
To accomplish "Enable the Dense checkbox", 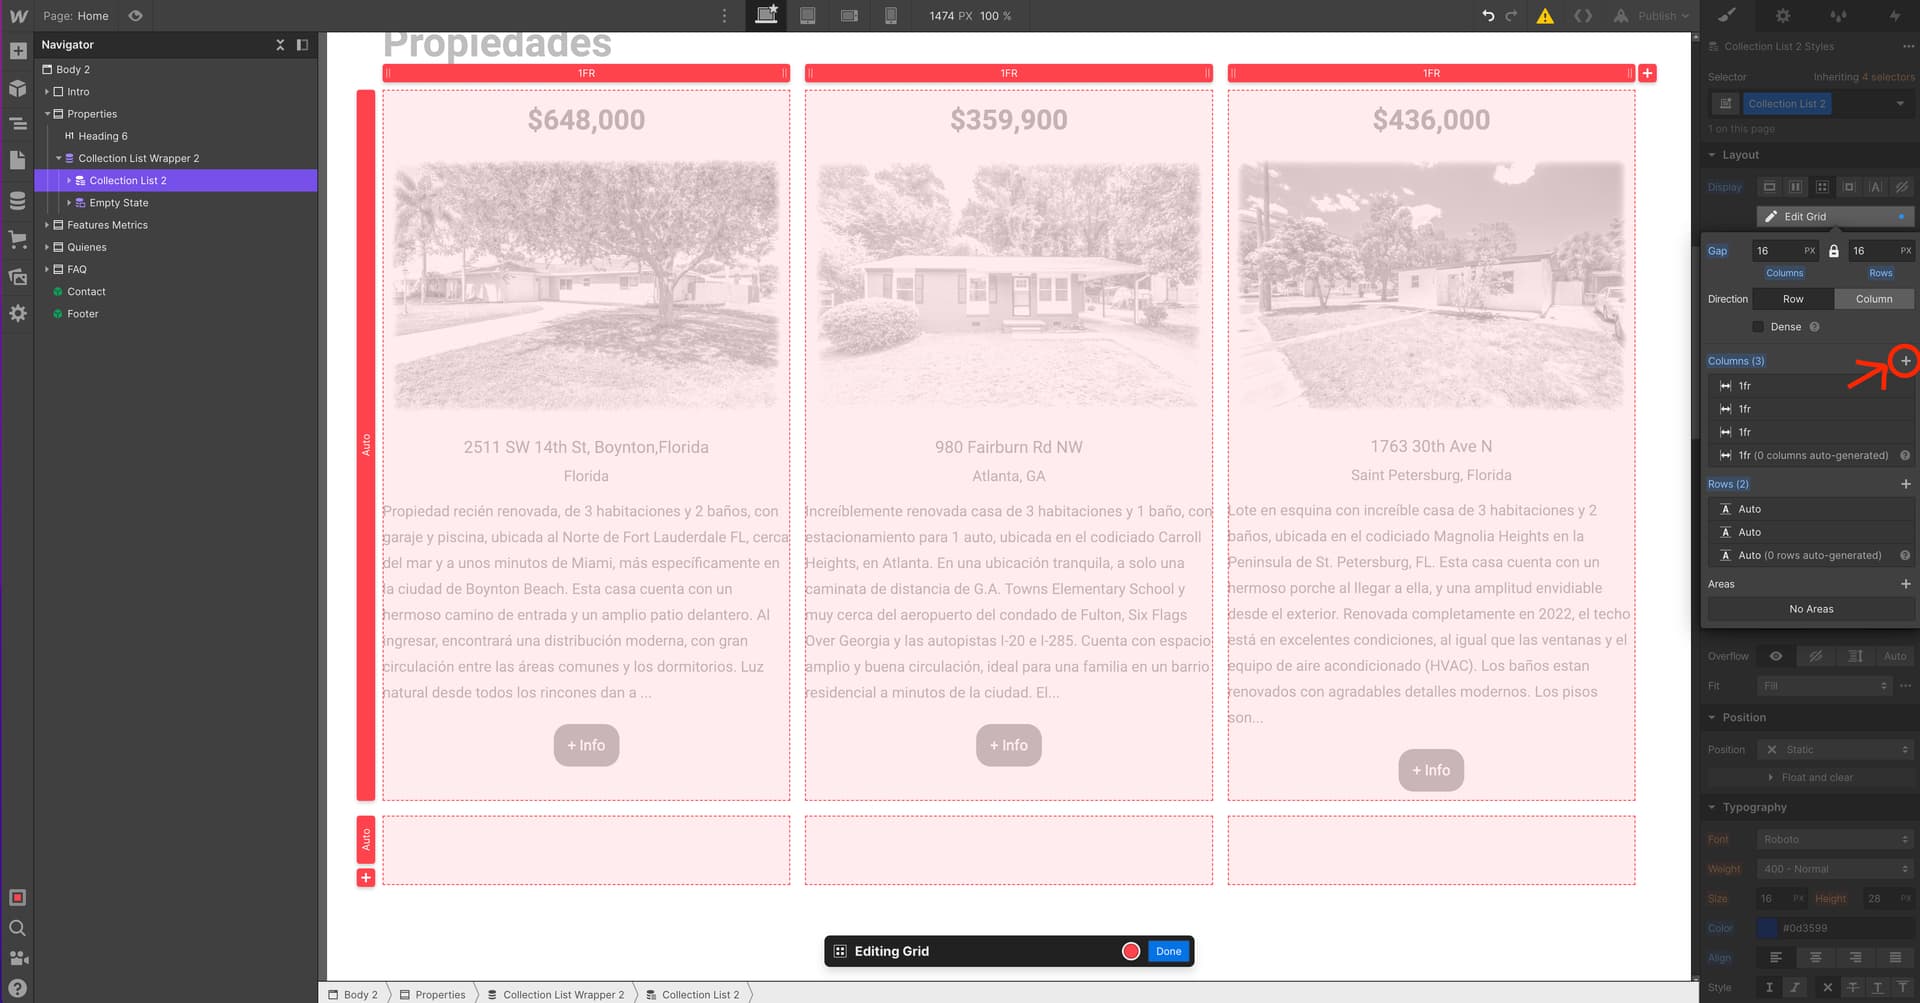I will point(1758,327).
